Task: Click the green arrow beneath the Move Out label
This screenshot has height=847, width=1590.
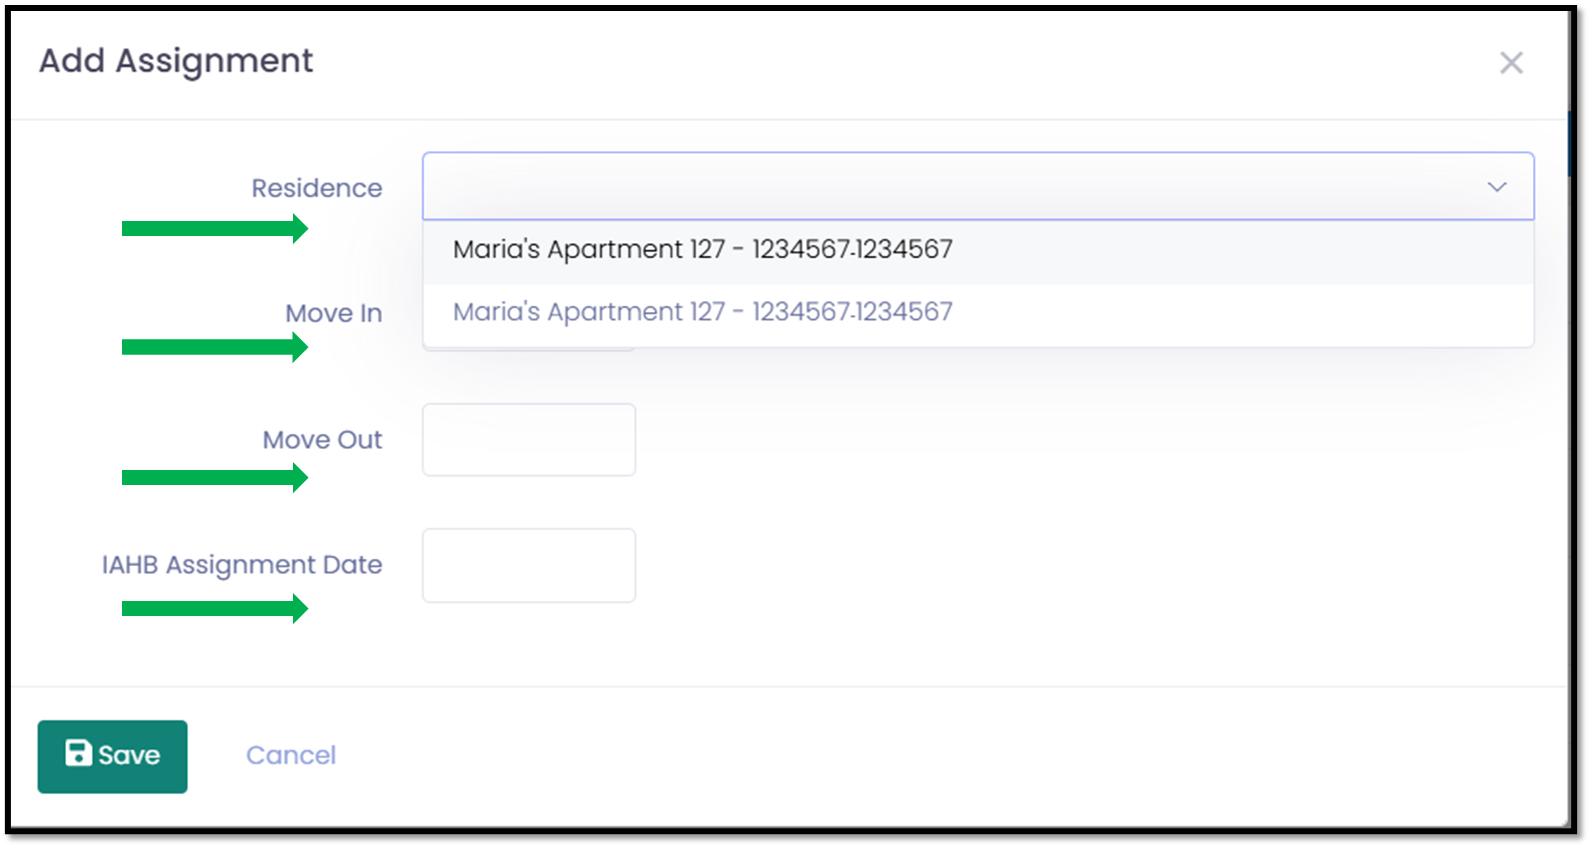Action: tap(215, 478)
